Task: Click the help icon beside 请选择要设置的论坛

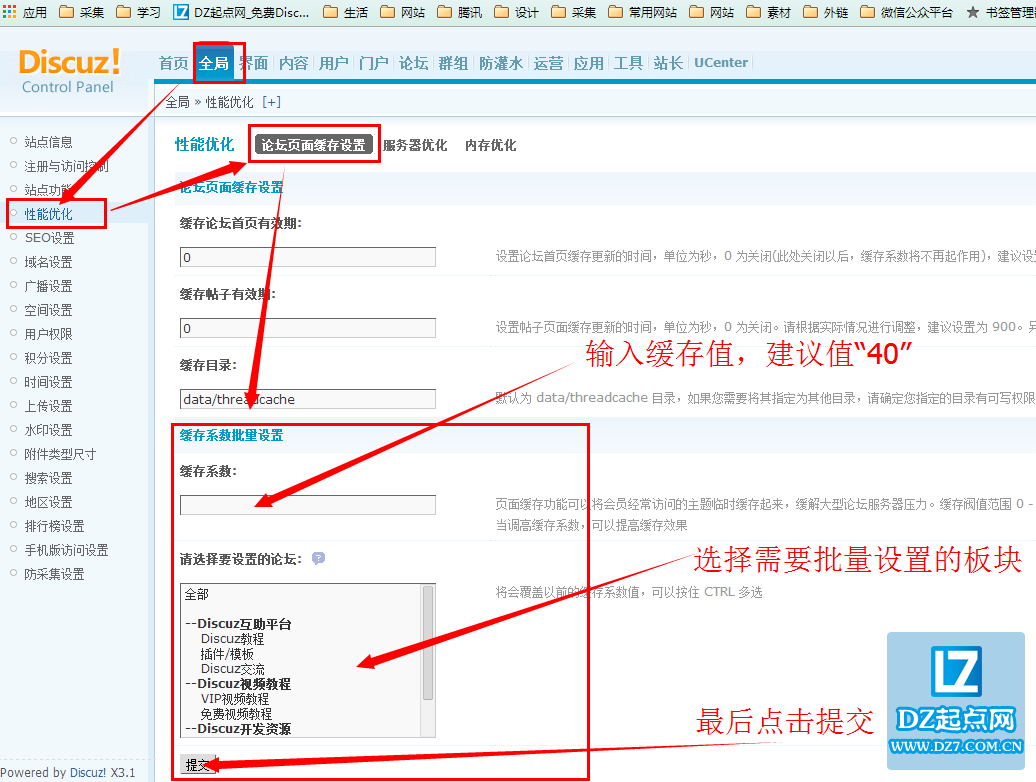Action: [x=318, y=558]
